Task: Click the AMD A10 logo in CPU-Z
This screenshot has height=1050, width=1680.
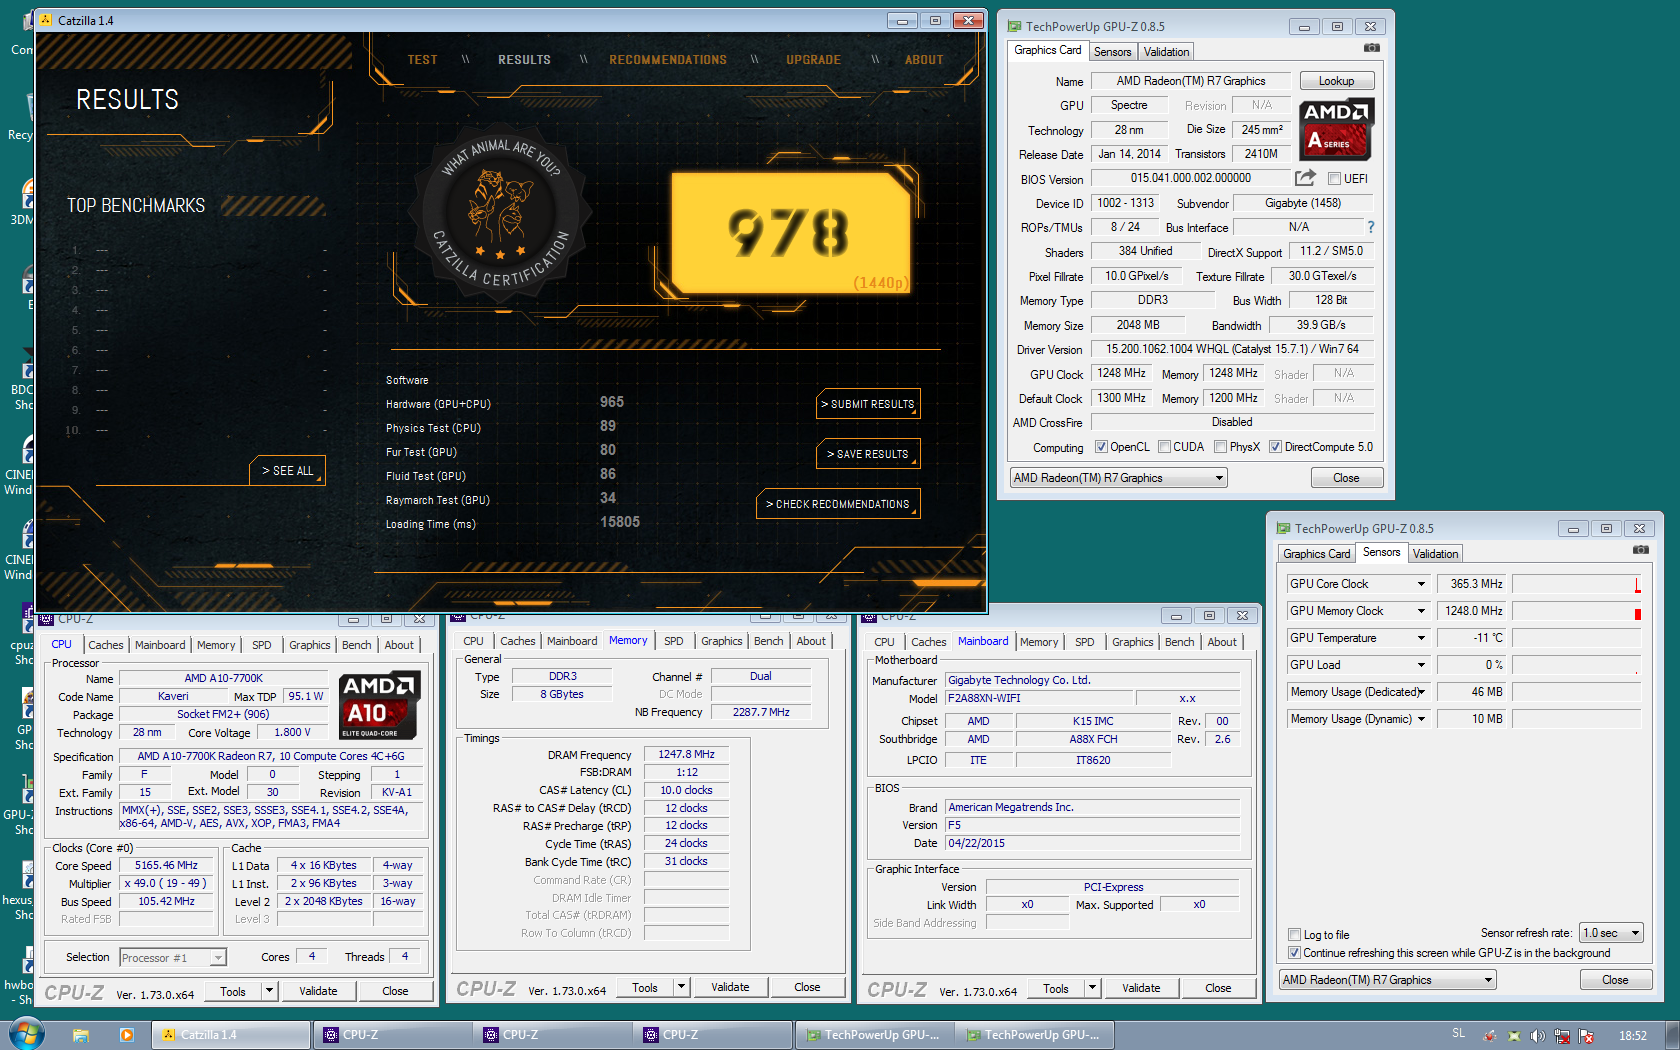Action: click(379, 705)
